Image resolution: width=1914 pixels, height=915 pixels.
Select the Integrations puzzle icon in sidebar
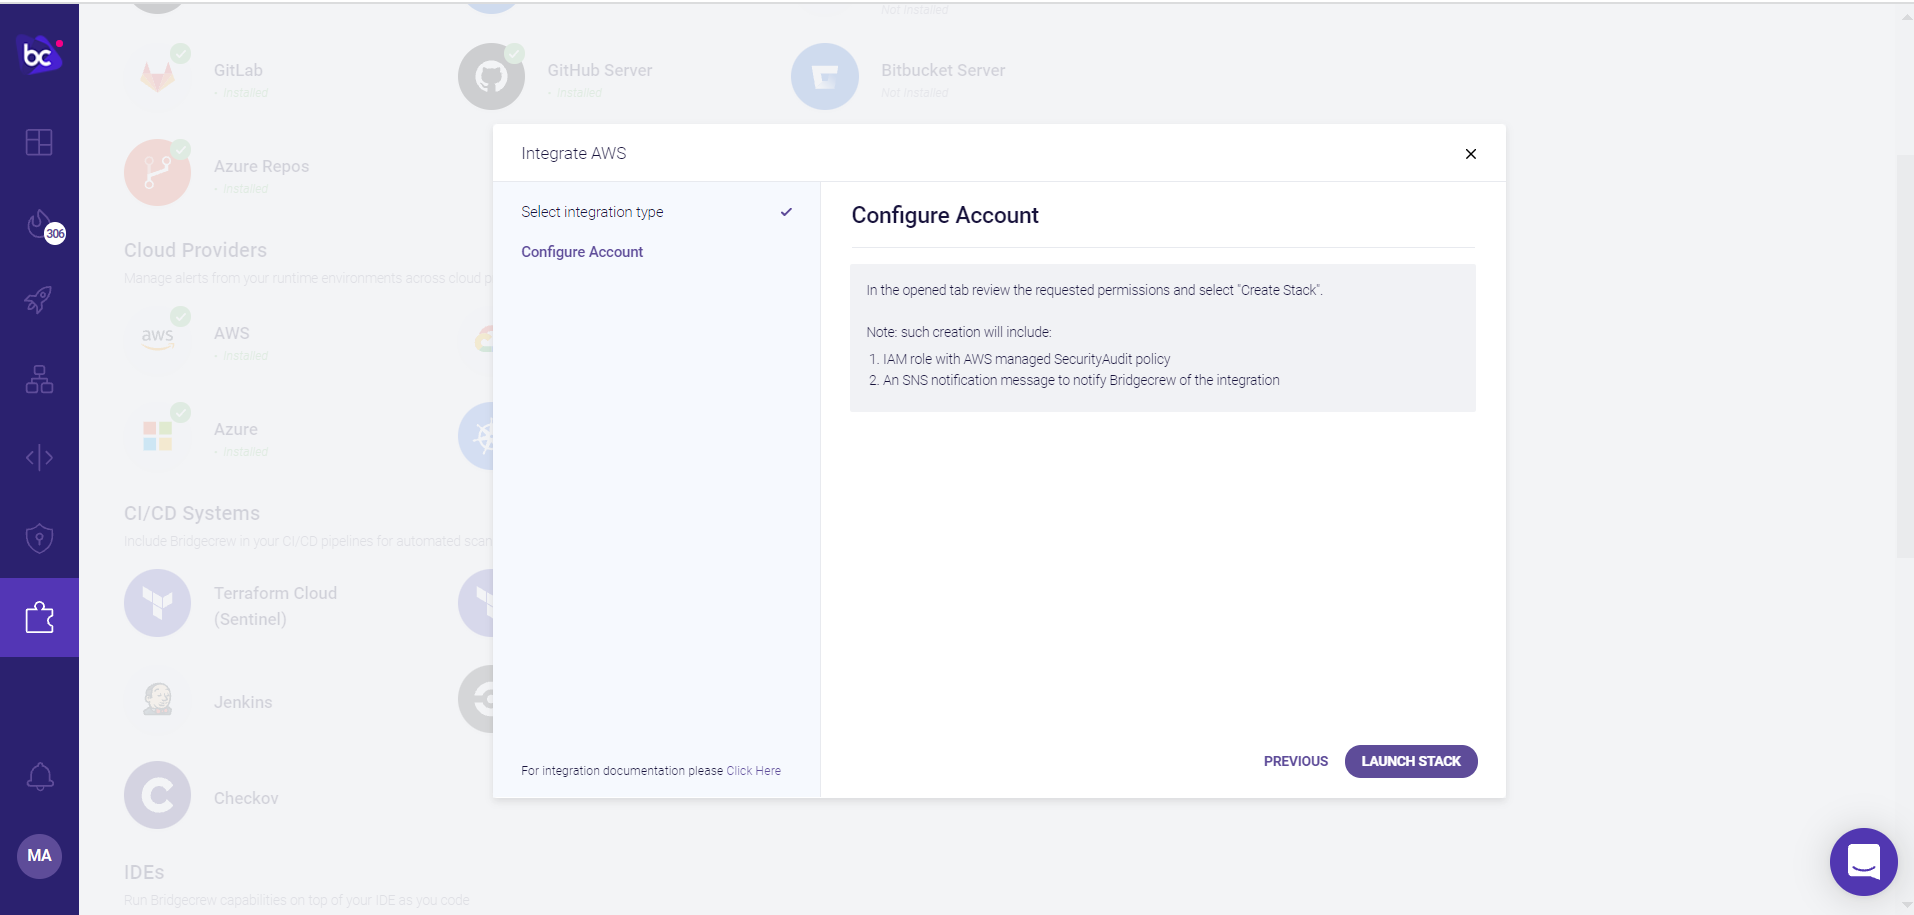coord(39,617)
